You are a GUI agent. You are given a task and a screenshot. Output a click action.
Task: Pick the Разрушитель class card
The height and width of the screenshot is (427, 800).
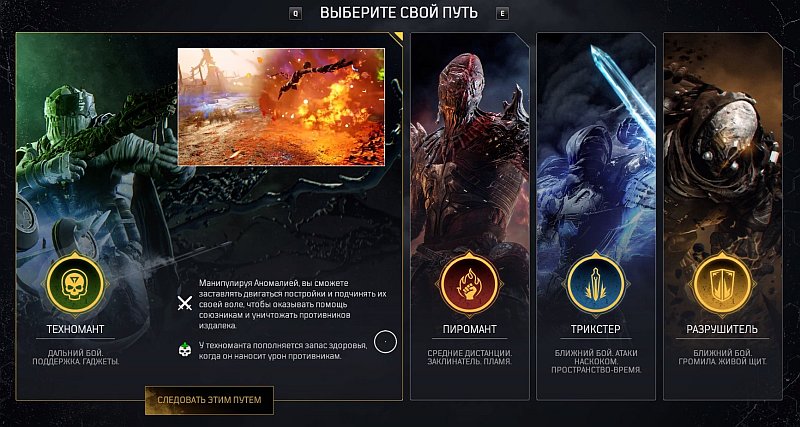[x=722, y=216]
